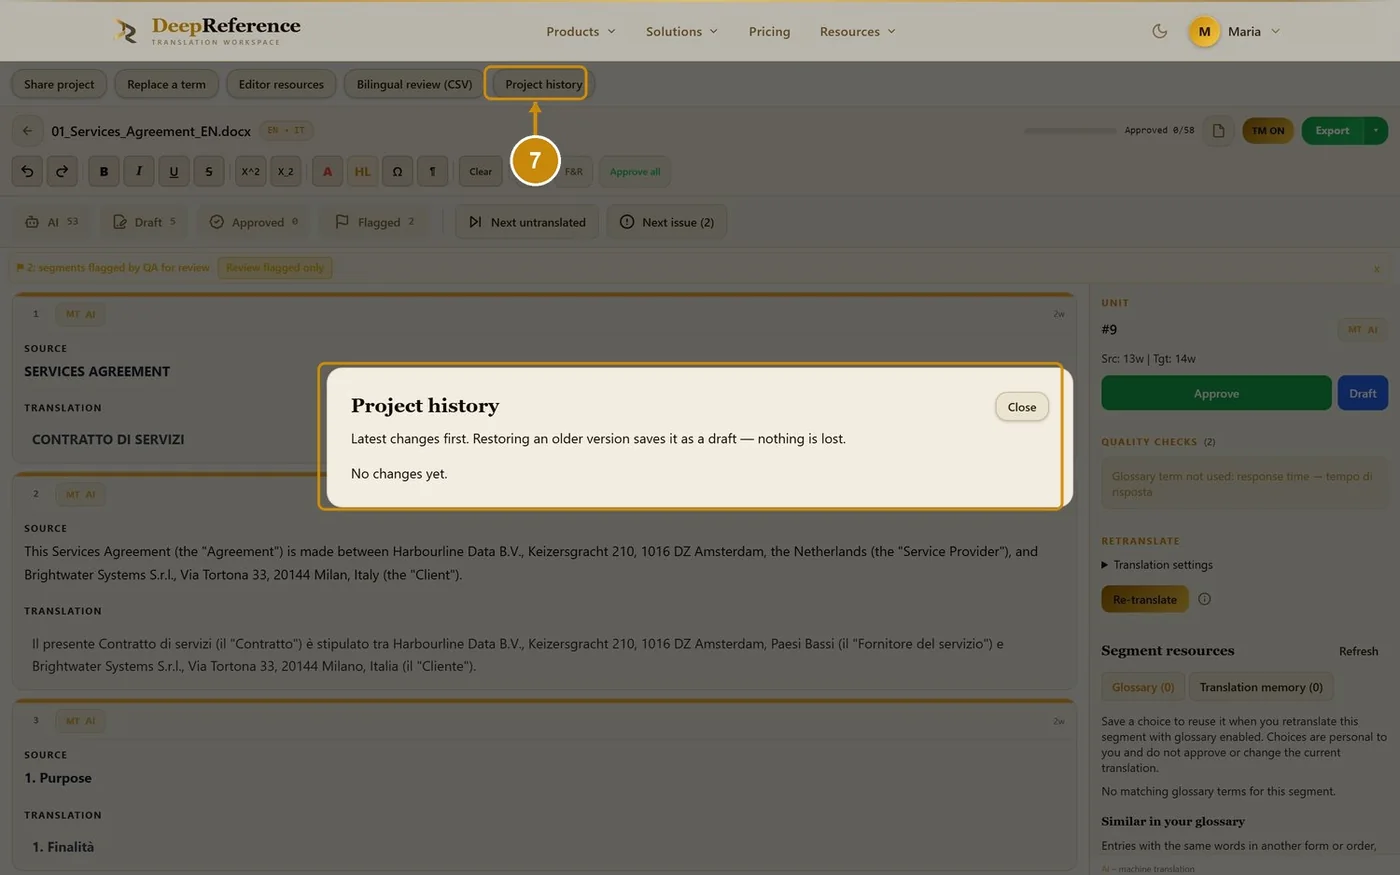This screenshot has height=875, width=1400.
Task: Click the document icon beside TM ON
Action: pos(1218,130)
